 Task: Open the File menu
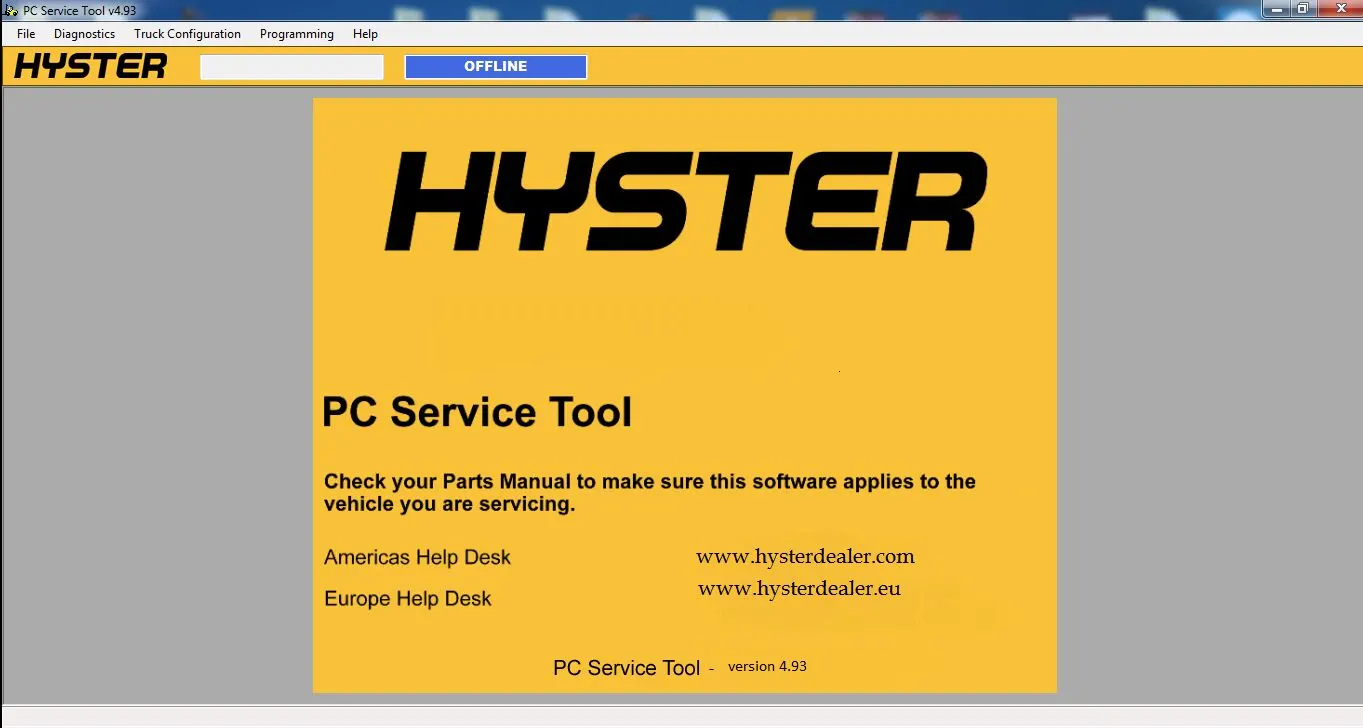point(26,34)
